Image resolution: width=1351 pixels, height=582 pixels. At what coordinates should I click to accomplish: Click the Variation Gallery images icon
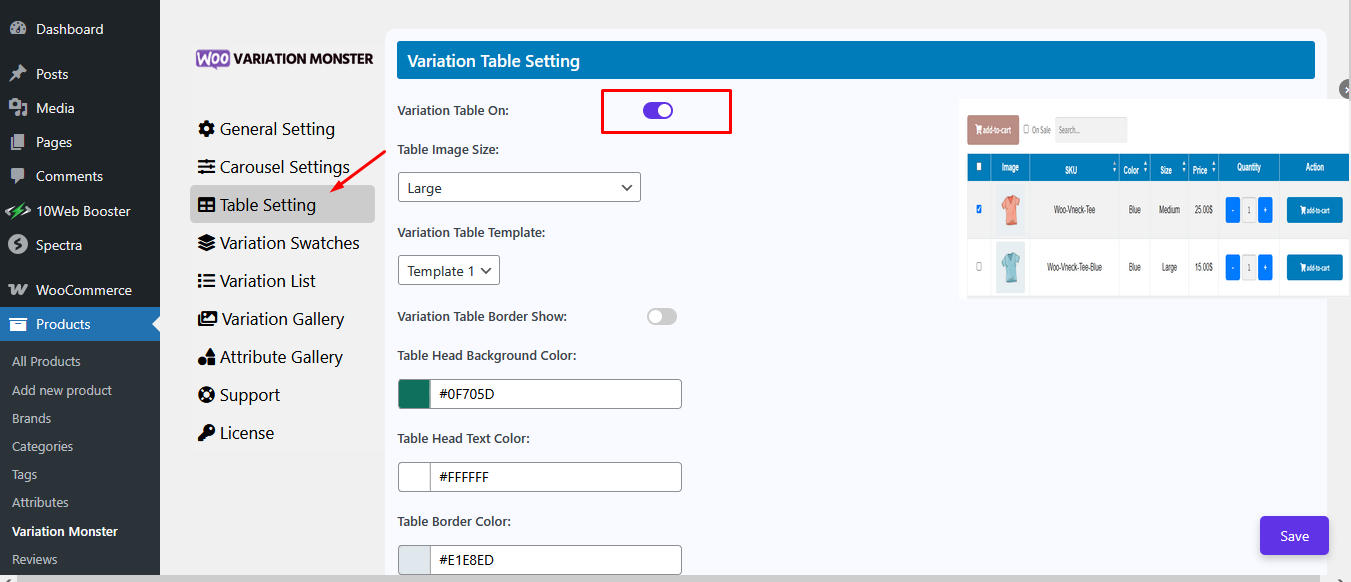point(207,319)
